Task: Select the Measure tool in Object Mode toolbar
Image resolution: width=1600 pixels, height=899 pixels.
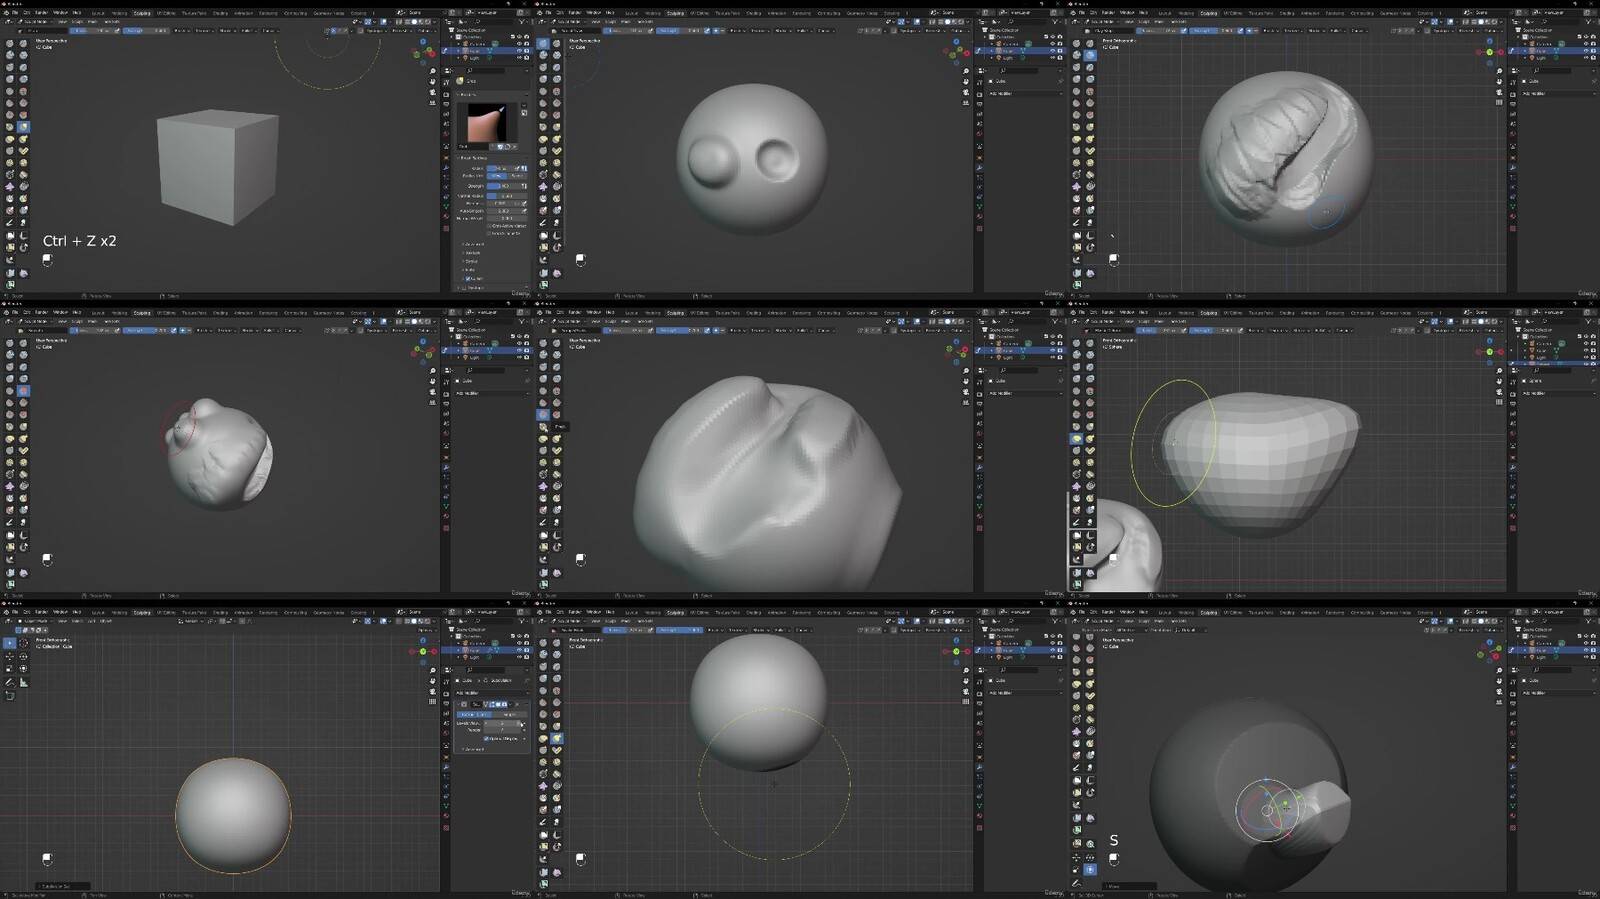Action: pyautogui.click(x=23, y=682)
